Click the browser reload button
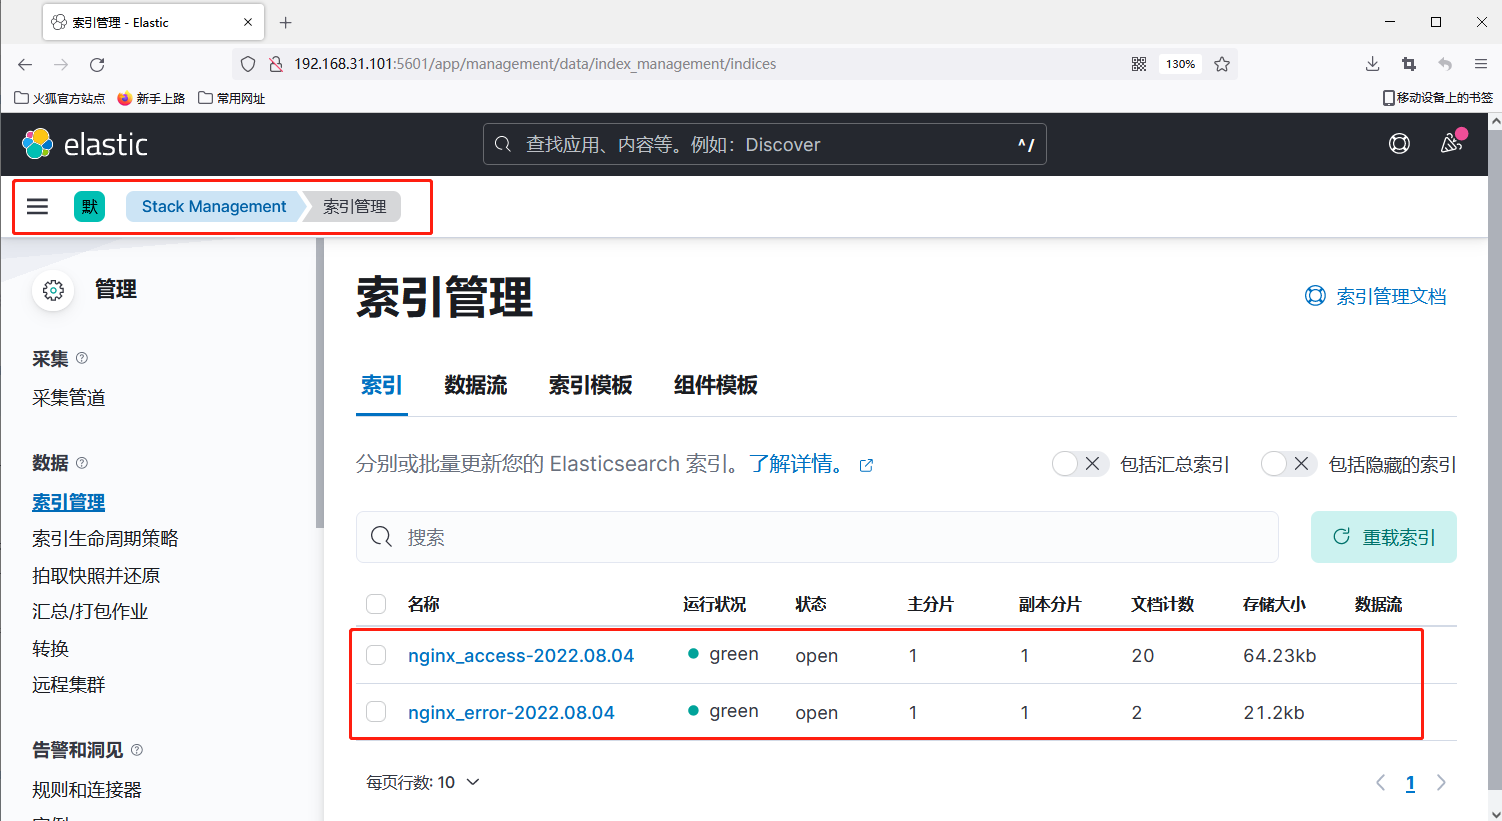This screenshot has width=1502, height=821. (97, 64)
